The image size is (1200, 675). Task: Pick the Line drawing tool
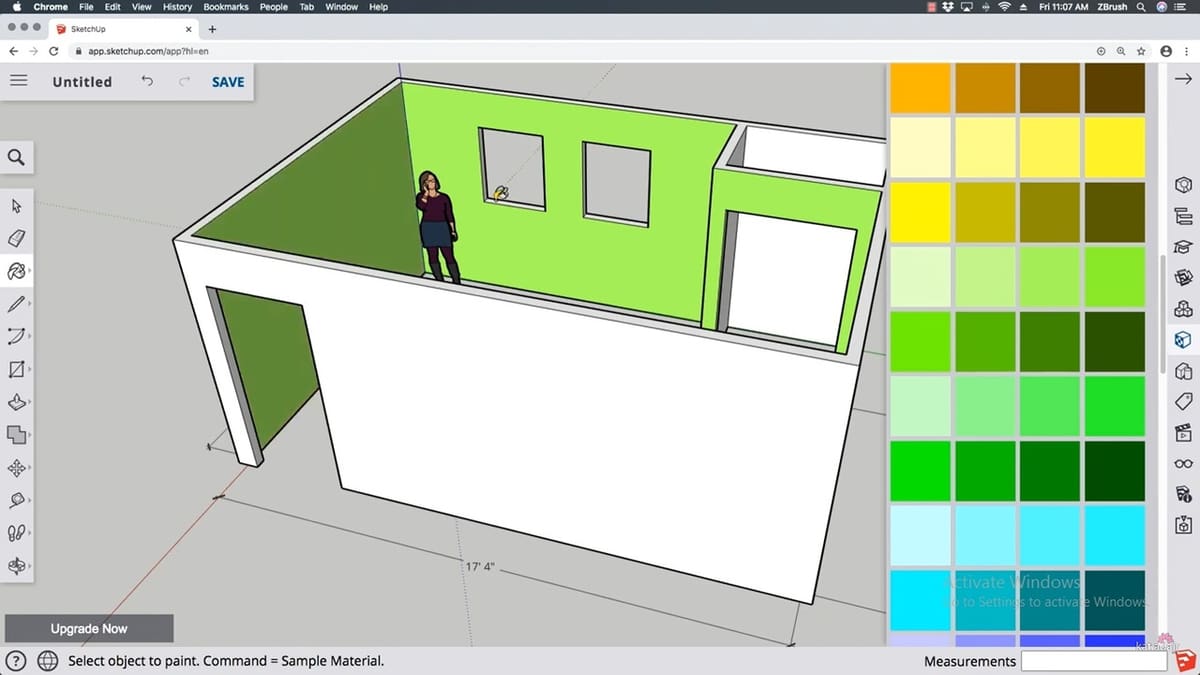click(x=15, y=304)
